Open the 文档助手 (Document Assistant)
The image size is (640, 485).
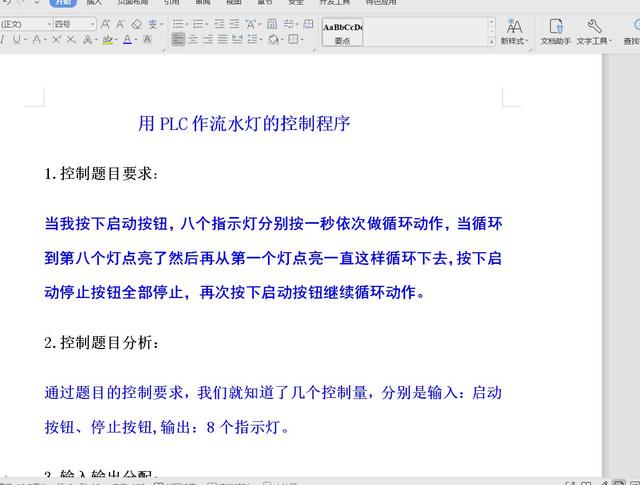point(556,32)
